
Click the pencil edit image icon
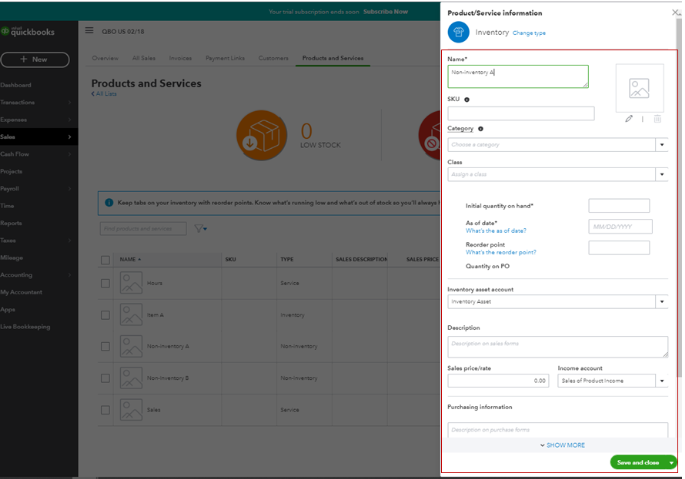click(x=629, y=118)
